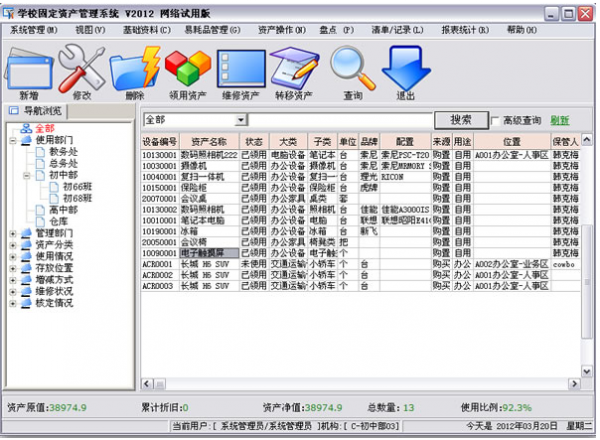Click the 存放位置 cloud folder icon

click(26, 268)
